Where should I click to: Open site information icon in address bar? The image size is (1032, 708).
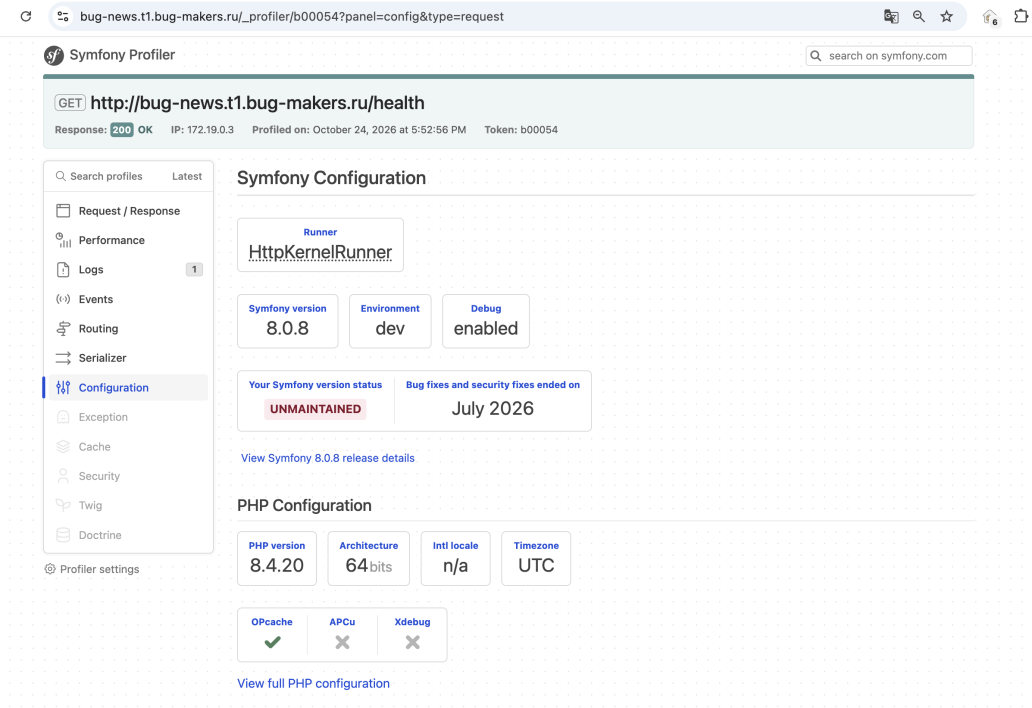(x=63, y=16)
